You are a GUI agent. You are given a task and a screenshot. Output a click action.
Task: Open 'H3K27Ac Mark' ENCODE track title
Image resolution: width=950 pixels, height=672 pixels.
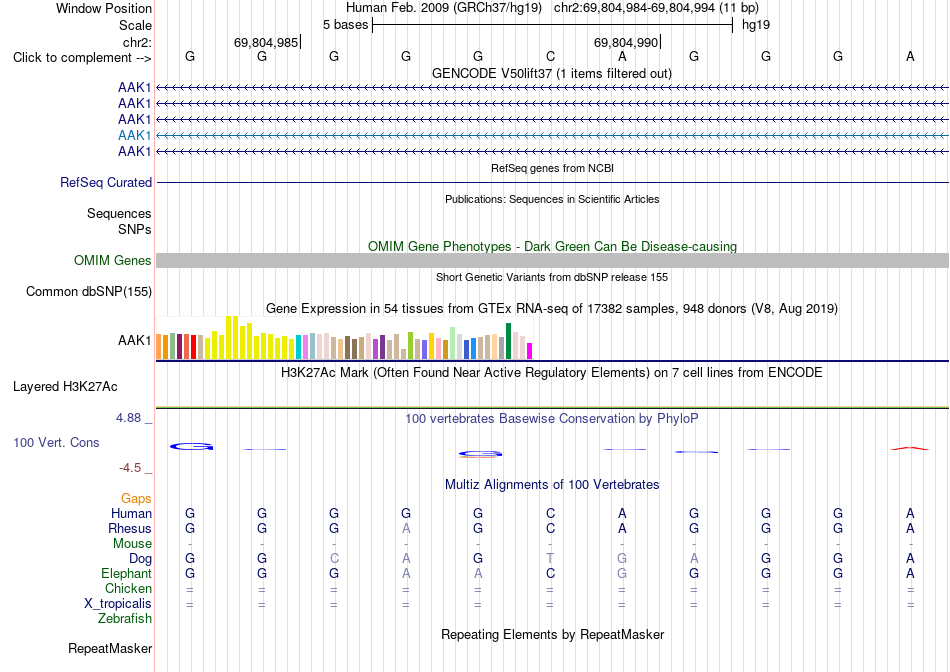(552, 372)
